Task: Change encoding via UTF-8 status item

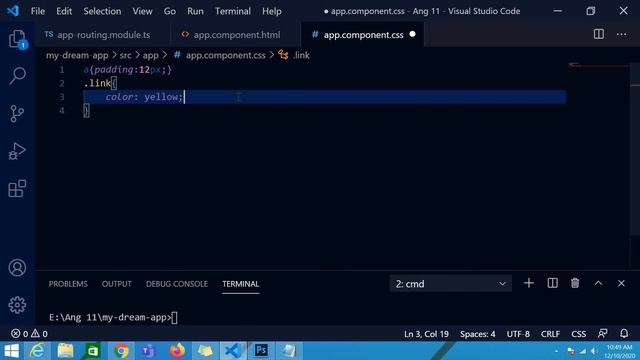Action: click(x=518, y=334)
